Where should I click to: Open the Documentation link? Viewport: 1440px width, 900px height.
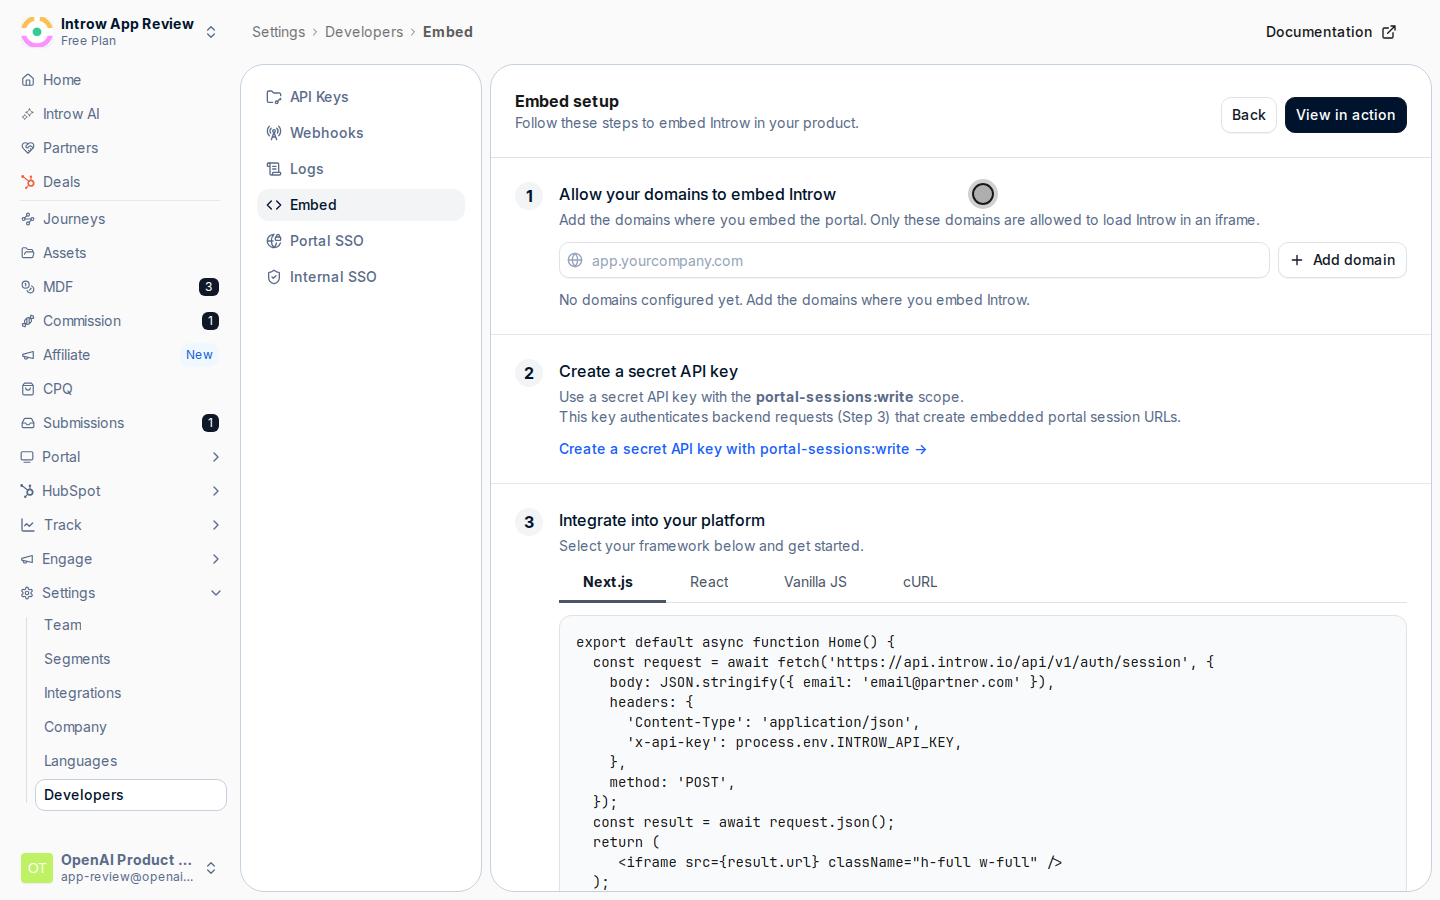[x=1331, y=32]
